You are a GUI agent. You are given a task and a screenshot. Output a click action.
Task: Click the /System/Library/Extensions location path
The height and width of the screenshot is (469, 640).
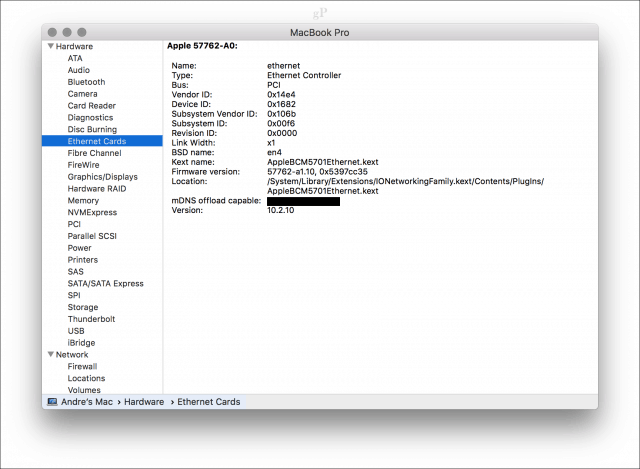tap(405, 186)
